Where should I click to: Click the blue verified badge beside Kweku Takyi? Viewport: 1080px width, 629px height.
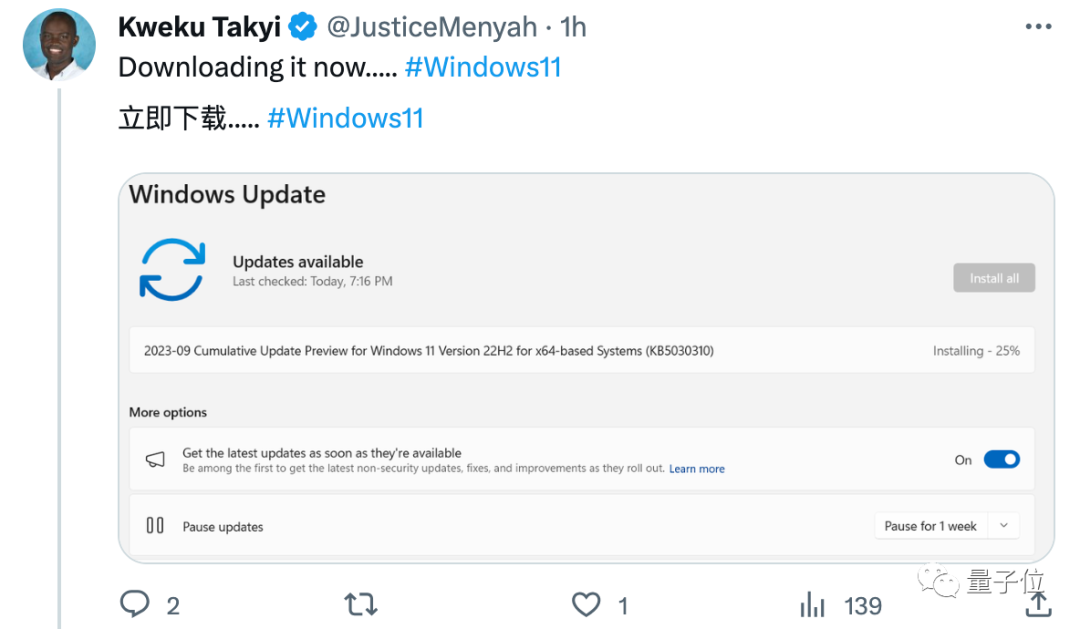click(x=302, y=26)
